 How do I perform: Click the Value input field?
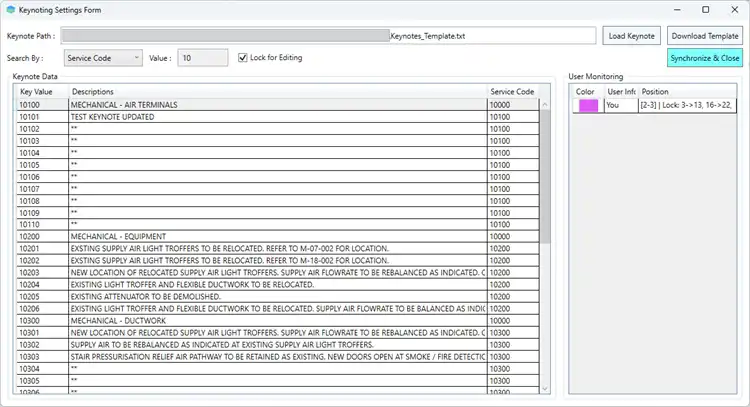(x=203, y=58)
